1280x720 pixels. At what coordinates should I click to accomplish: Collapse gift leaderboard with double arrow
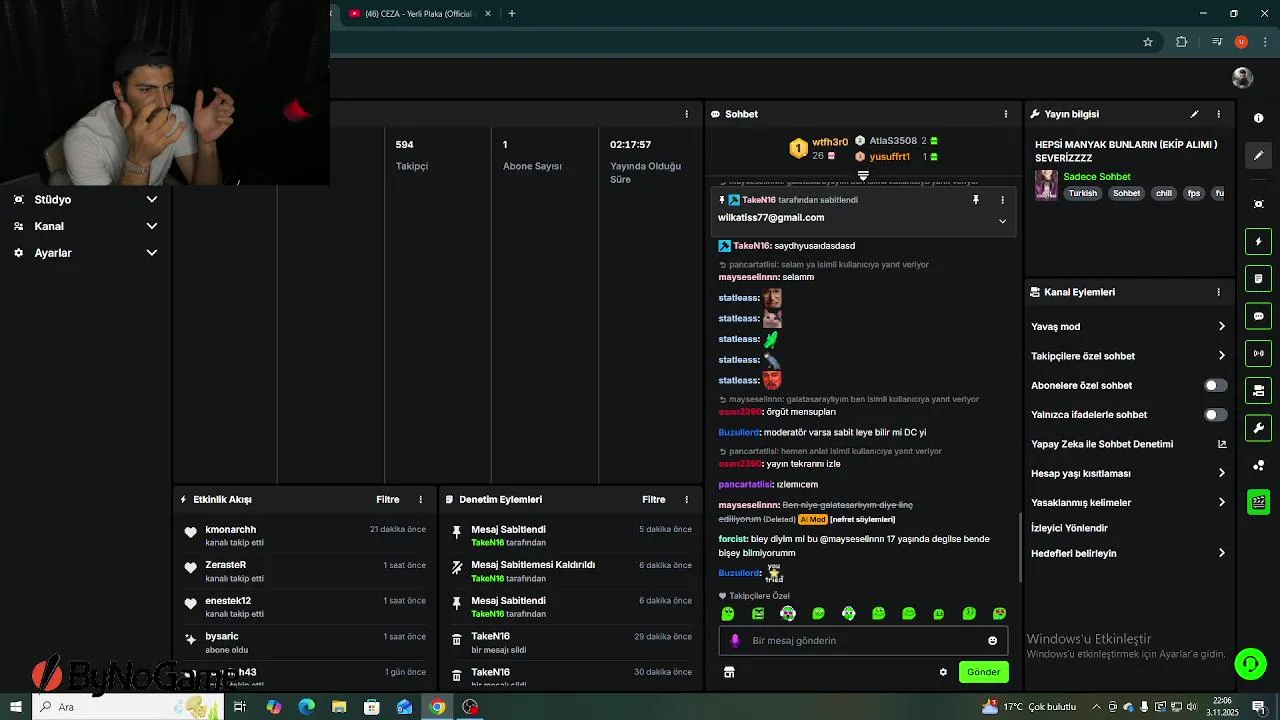tap(863, 175)
